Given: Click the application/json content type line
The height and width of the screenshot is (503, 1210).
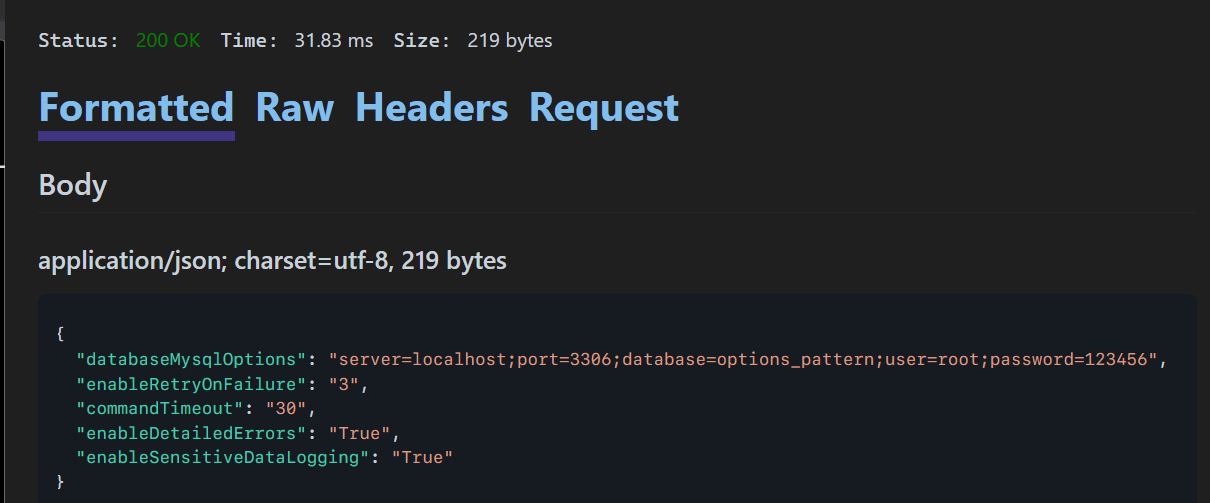Looking at the screenshot, I should (272, 261).
